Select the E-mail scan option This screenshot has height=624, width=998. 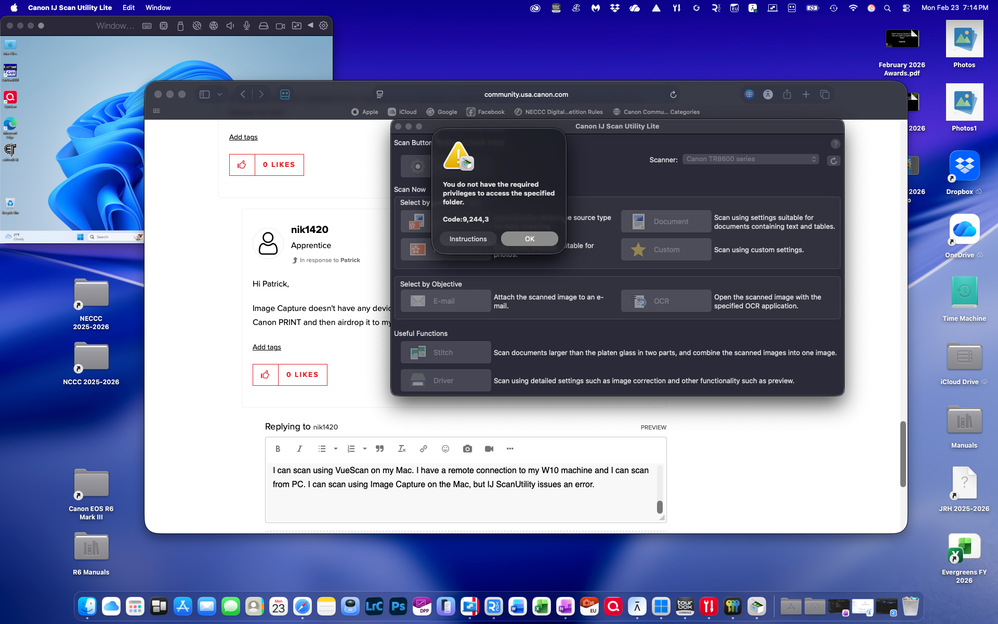coord(446,301)
